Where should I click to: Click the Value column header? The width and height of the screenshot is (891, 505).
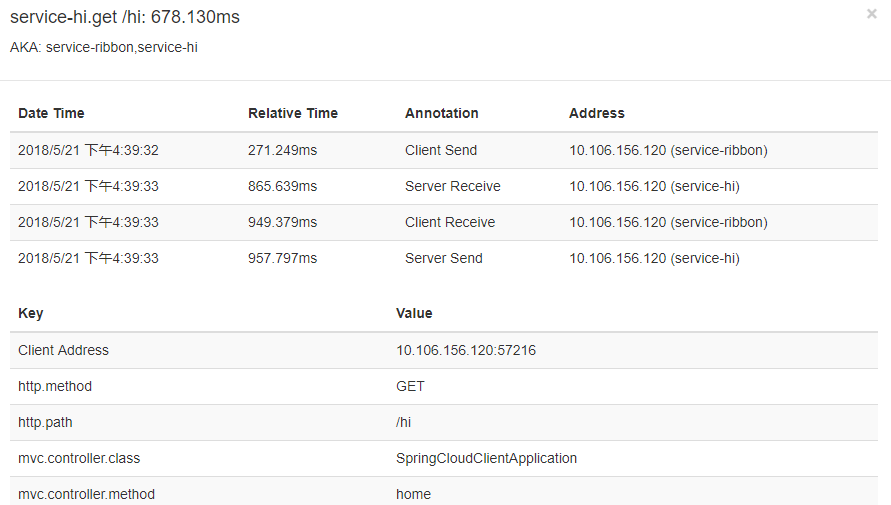414,313
